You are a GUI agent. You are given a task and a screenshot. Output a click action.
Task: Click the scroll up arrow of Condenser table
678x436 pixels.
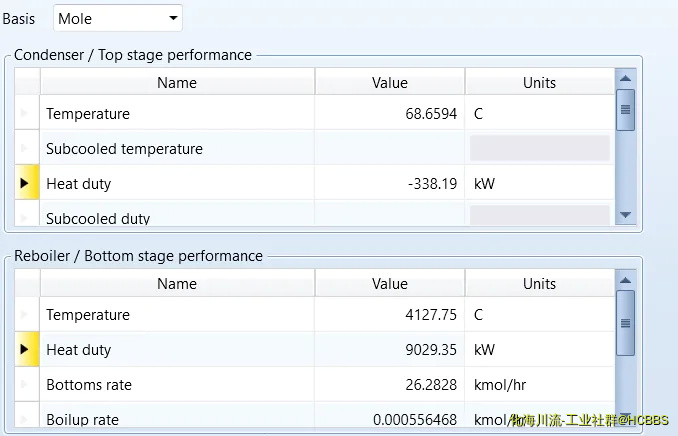point(625,78)
